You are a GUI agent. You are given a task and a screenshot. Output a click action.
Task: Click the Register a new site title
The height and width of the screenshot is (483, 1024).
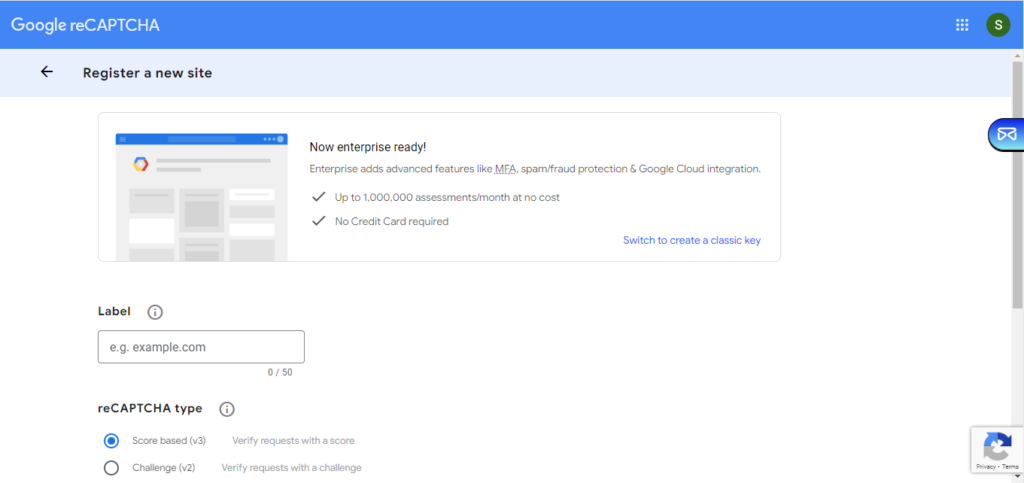tap(148, 73)
